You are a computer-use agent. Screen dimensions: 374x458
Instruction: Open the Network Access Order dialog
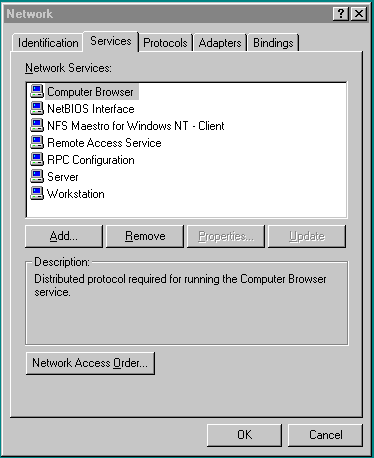click(90, 363)
